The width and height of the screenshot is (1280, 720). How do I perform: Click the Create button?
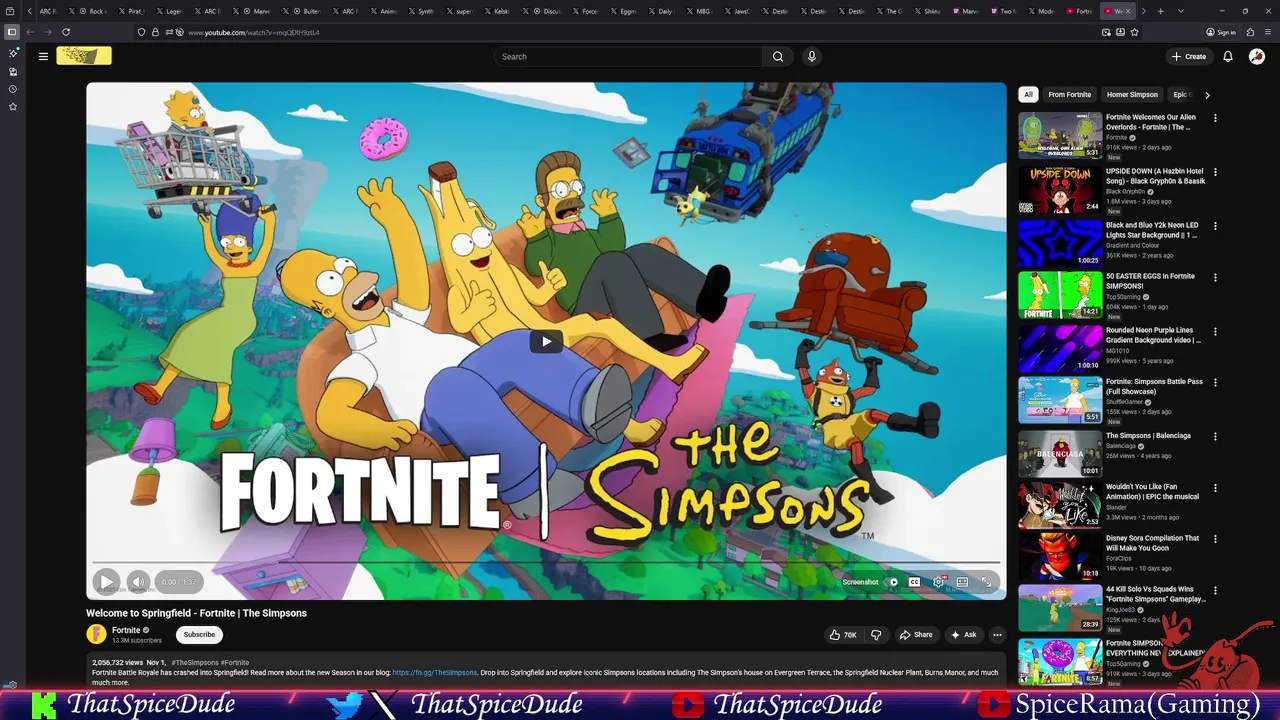point(1189,56)
